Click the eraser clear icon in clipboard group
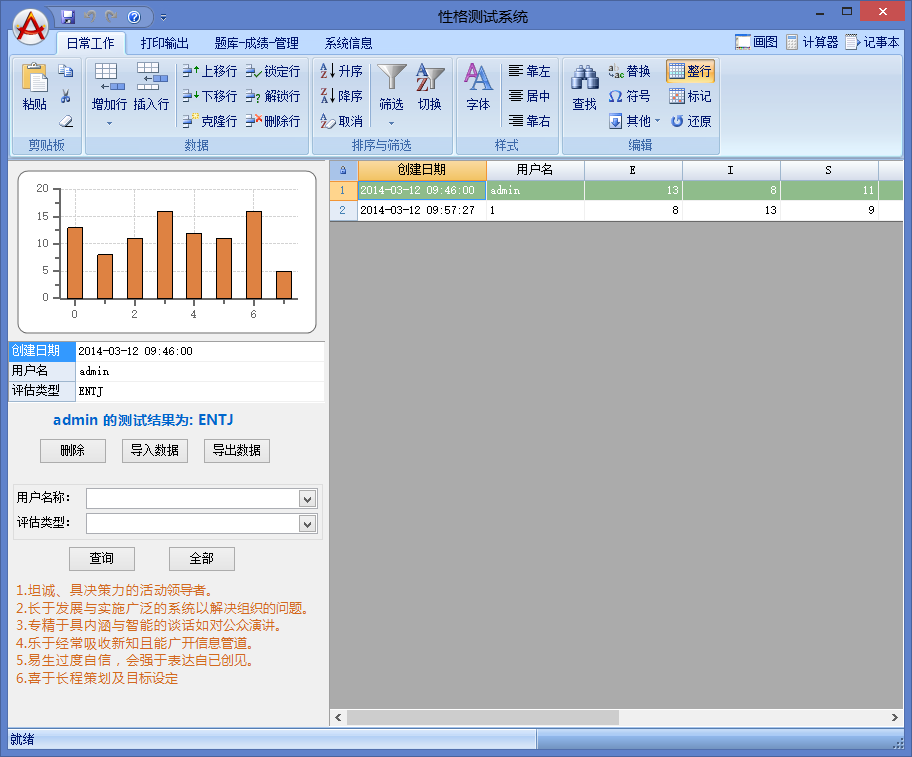Screen dimensions: 912x757 pos(66,121)
